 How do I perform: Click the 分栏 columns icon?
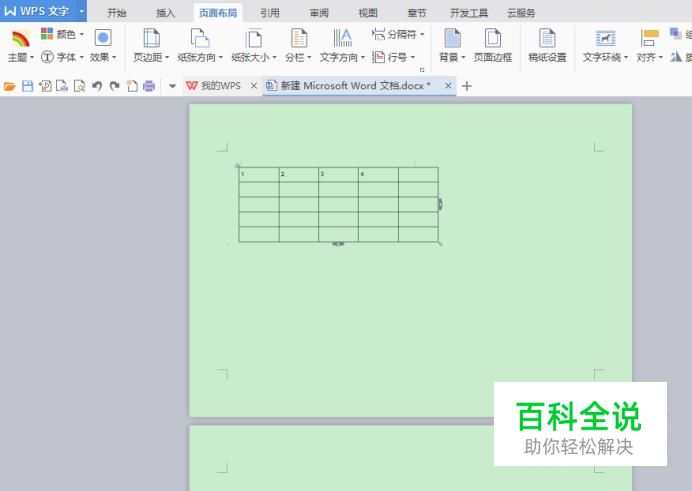(299, 38)
